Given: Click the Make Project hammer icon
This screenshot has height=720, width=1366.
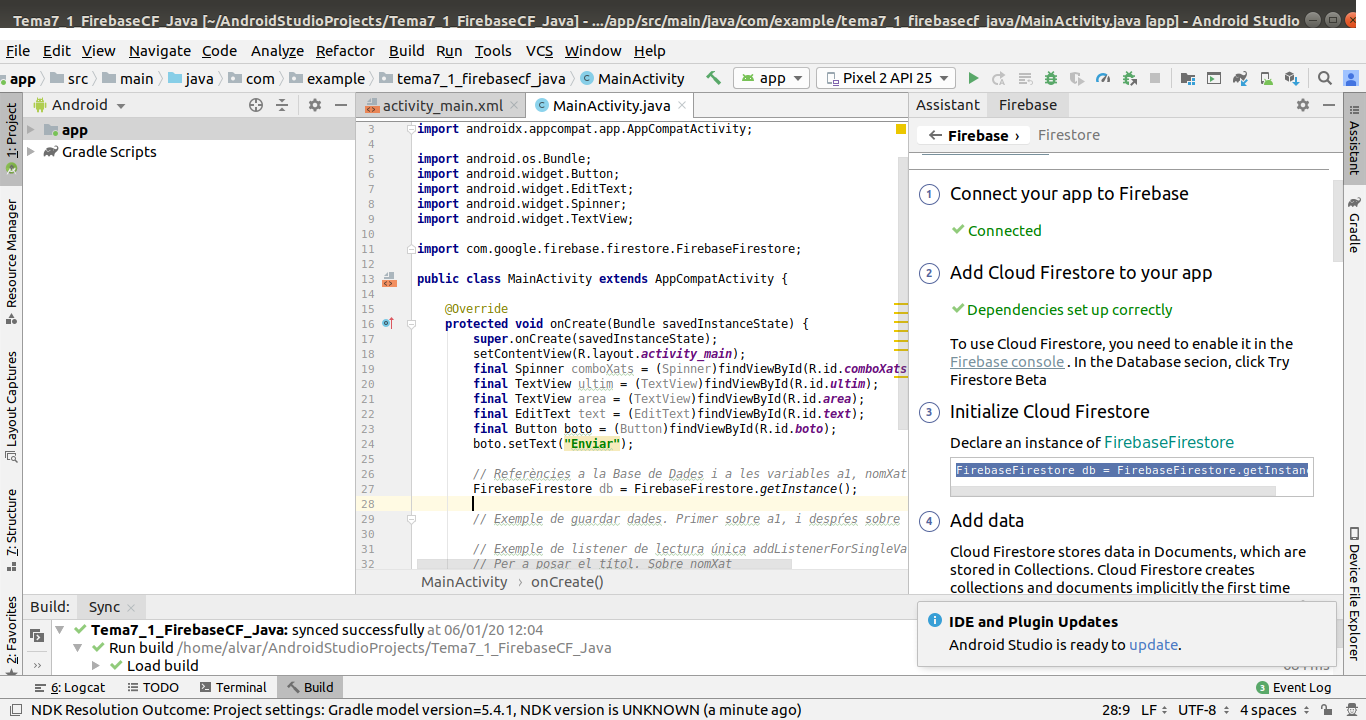Looking at the screenshot, I should [x=713, y=78].
